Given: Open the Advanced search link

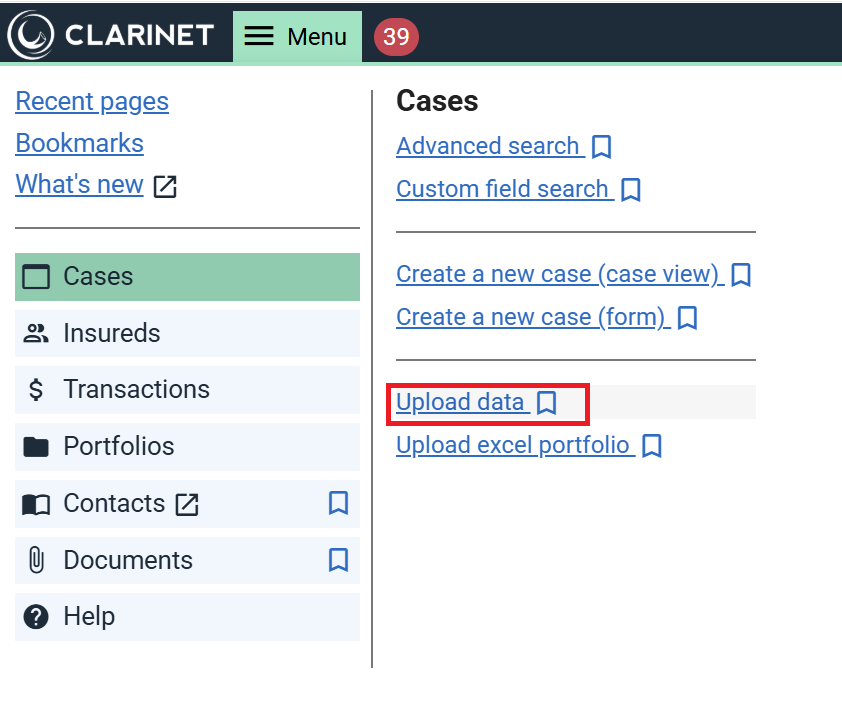Looking at the screenshot, I should (x=487, y=146).
